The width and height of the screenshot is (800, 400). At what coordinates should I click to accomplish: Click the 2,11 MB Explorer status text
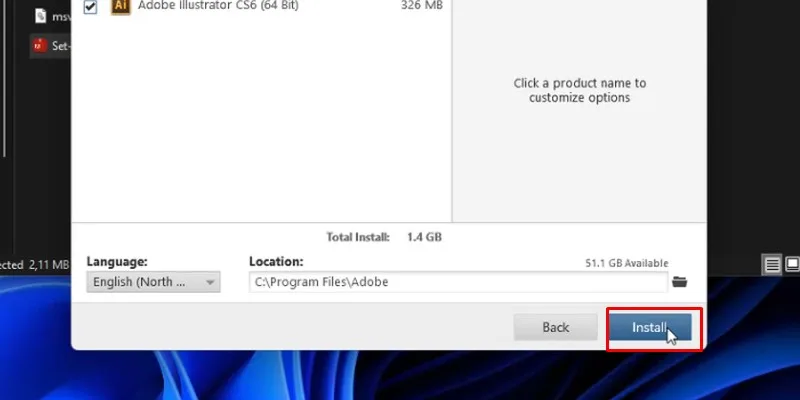click(49, 265)
